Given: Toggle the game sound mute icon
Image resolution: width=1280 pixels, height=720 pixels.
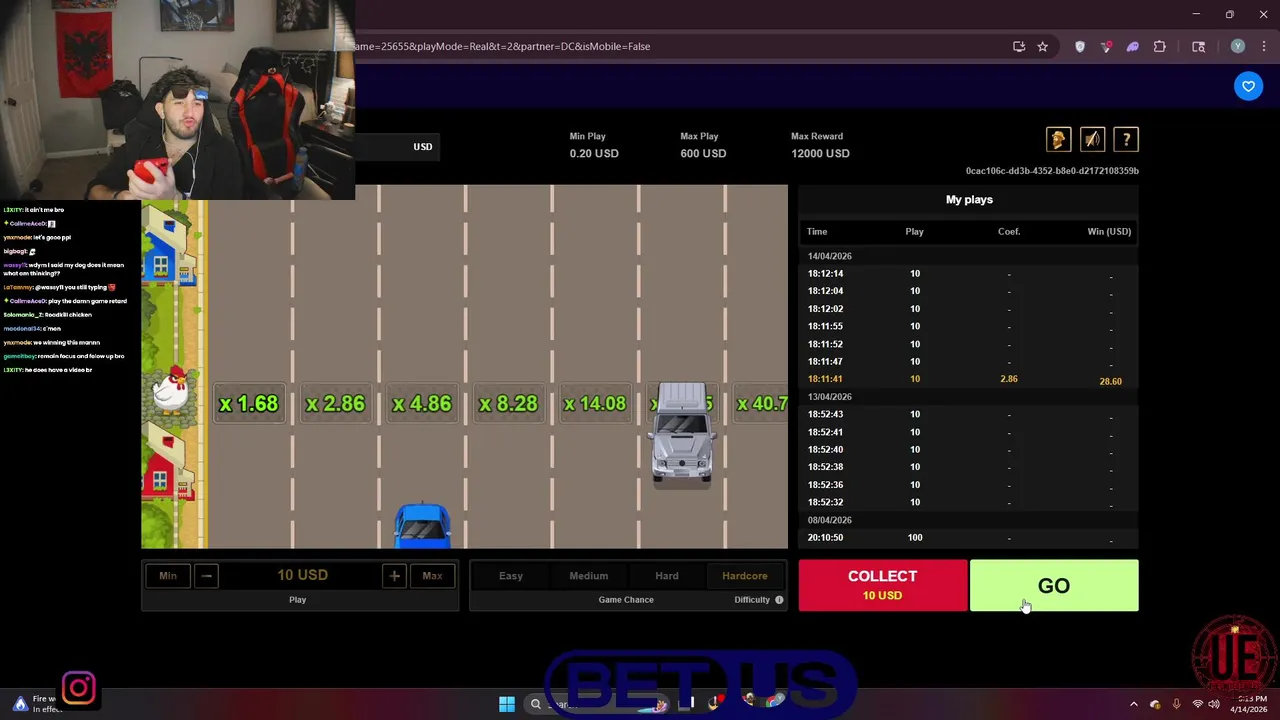Looking at the screenshot, I should [1092, 140].
